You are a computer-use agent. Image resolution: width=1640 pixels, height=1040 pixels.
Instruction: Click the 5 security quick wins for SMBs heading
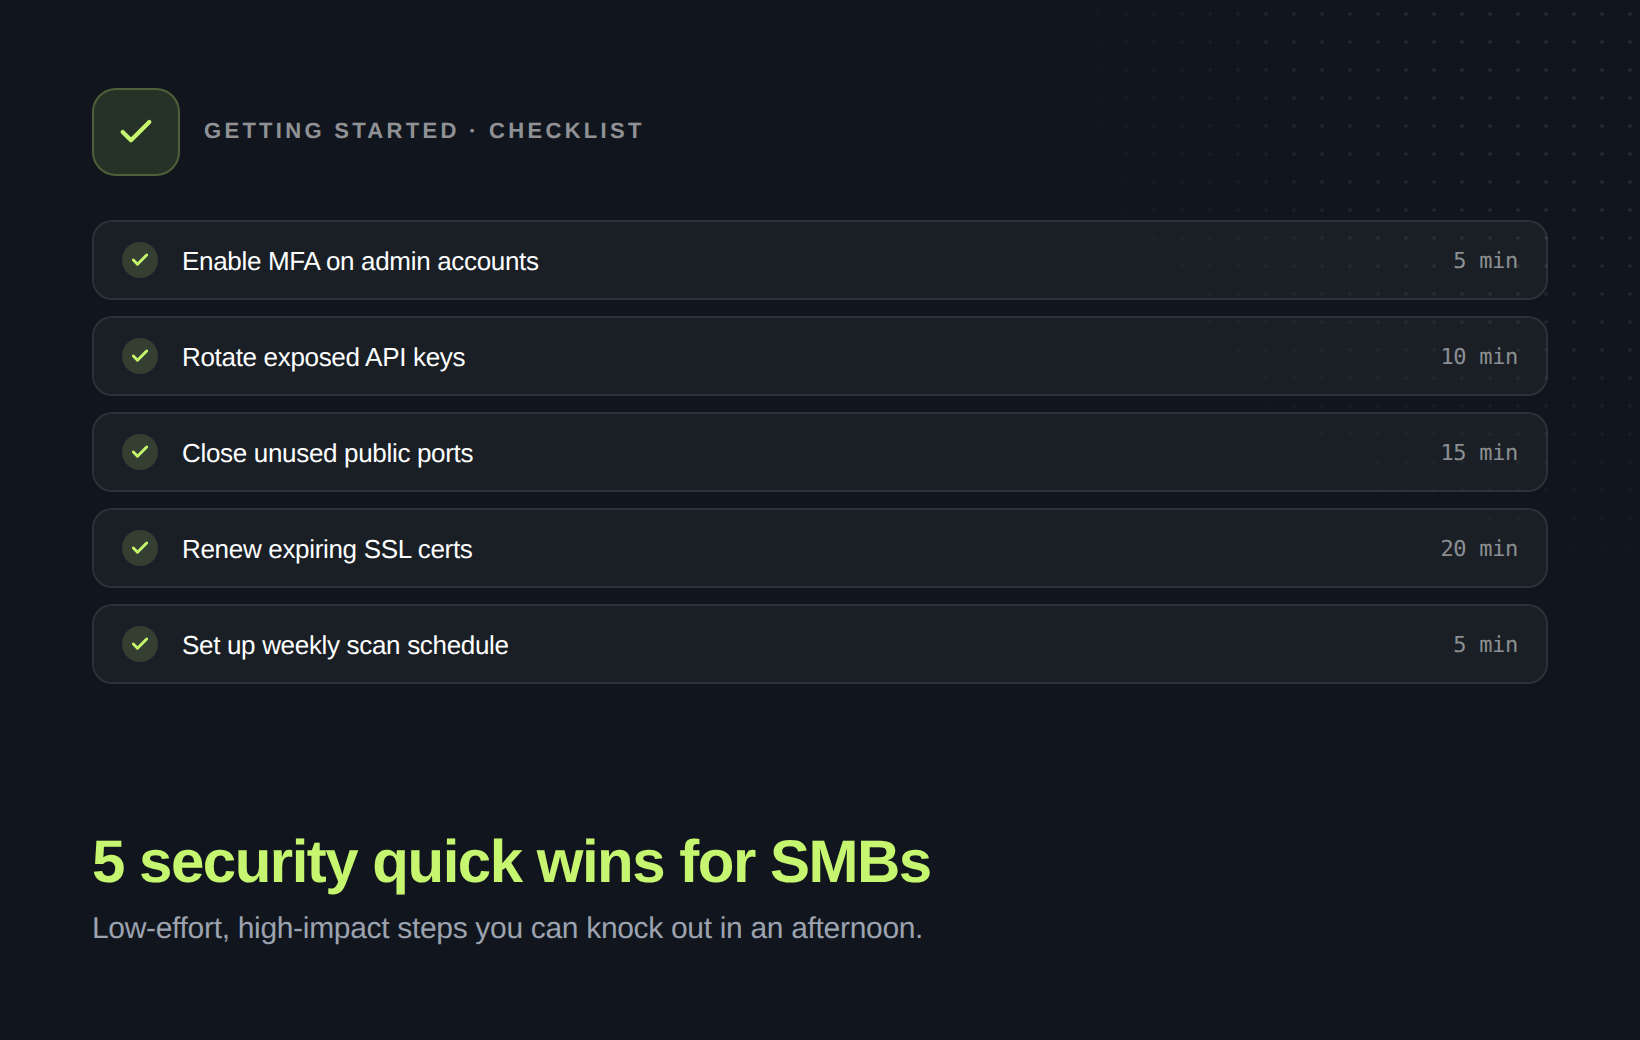tap(510, 862)
